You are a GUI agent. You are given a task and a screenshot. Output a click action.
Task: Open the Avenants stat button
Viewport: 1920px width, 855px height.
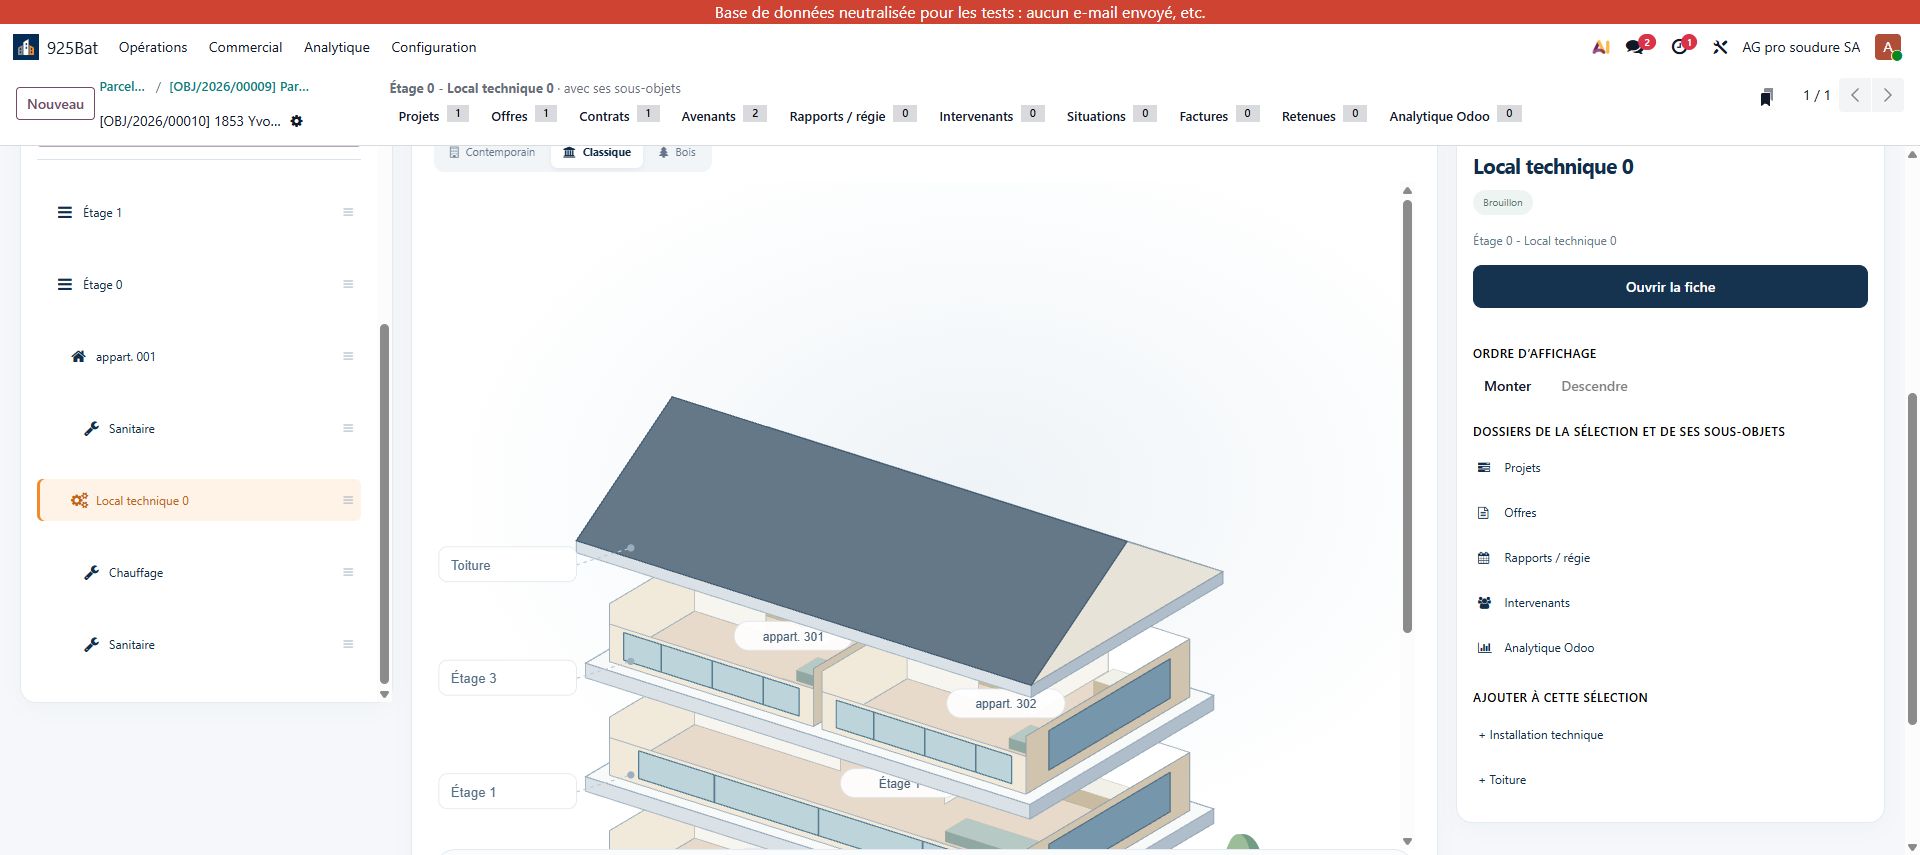point(724,115)
